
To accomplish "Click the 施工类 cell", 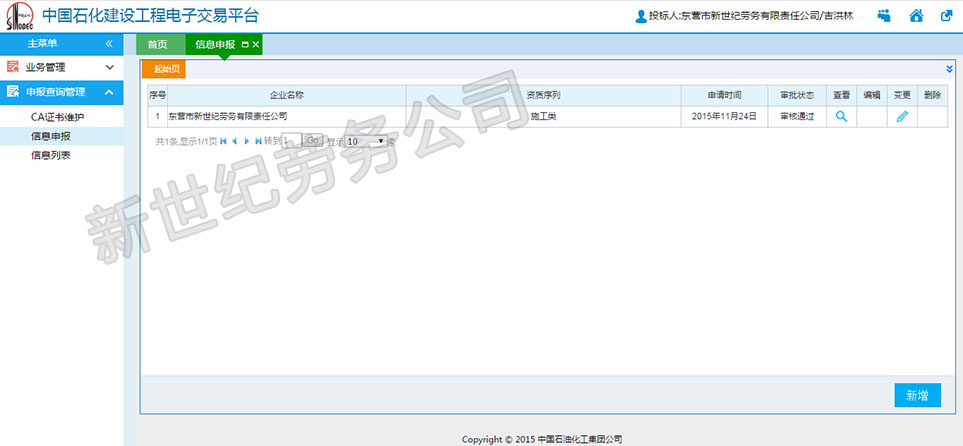I will 544,116.
